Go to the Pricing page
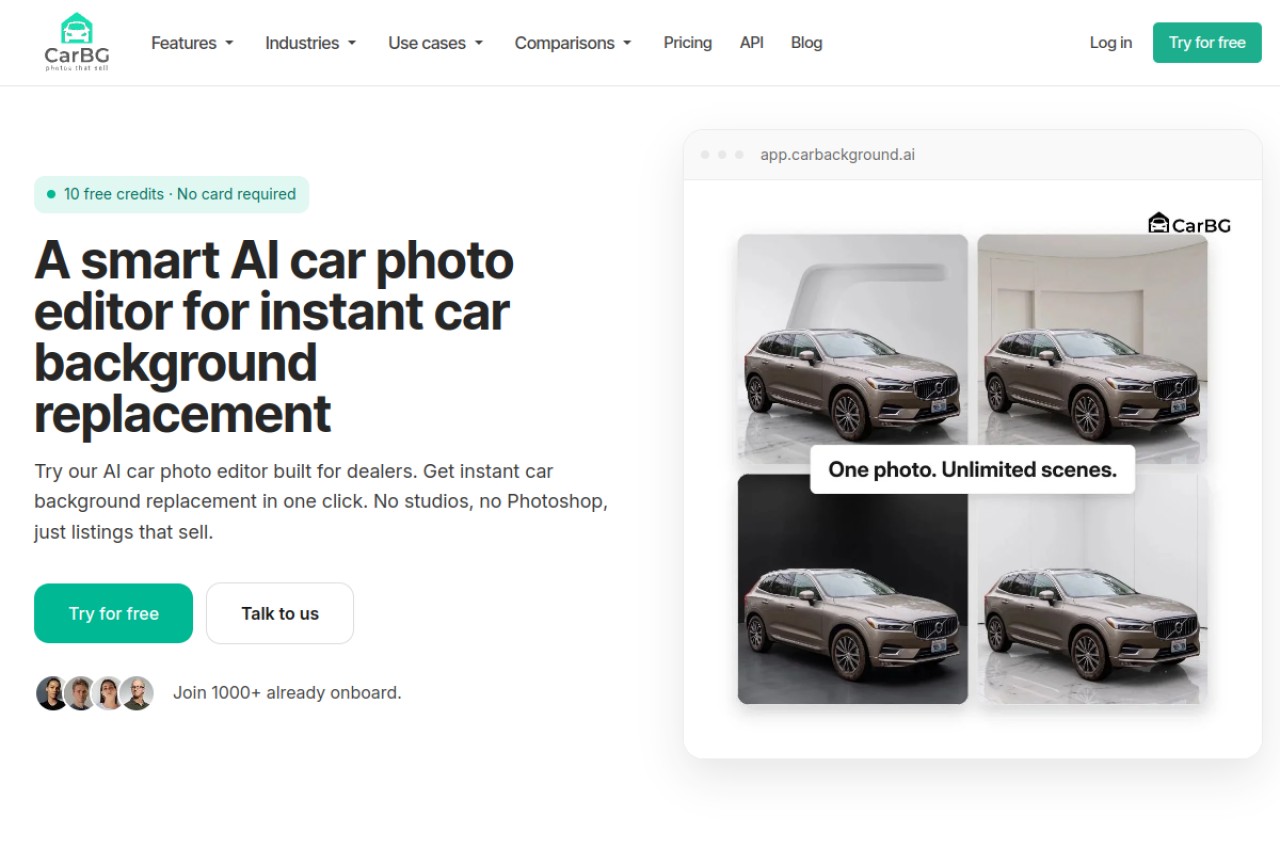 [688, 43]
